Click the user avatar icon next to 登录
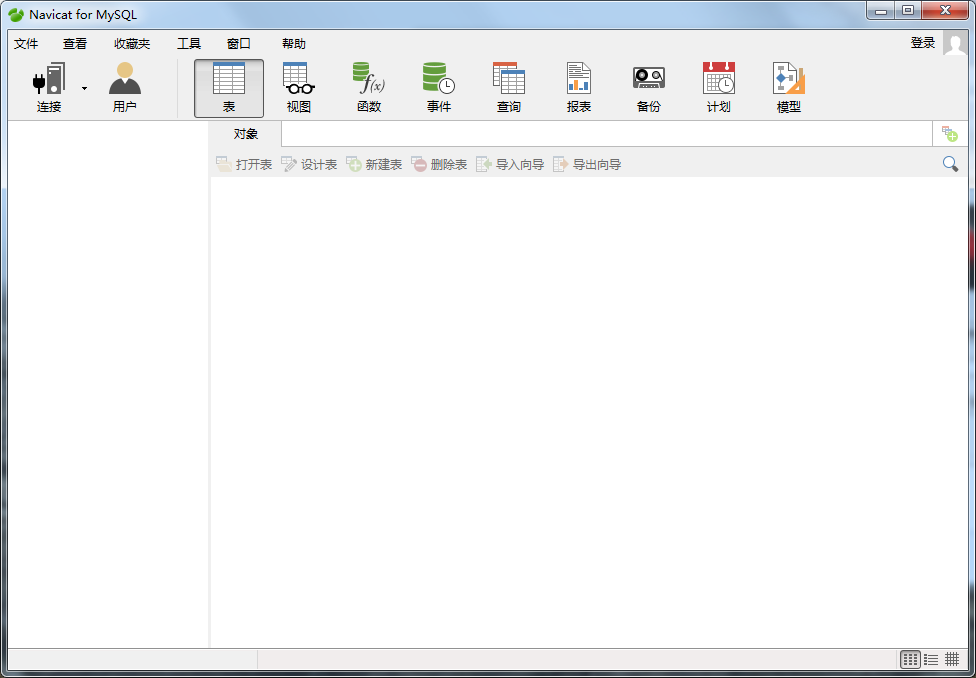 pos(955,44)
